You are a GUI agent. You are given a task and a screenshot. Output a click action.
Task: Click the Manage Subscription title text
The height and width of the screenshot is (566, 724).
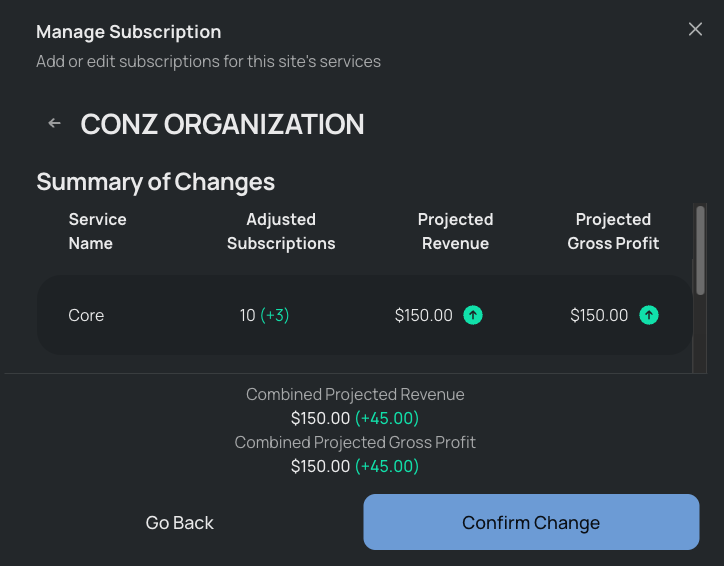[x=129, y=32]
